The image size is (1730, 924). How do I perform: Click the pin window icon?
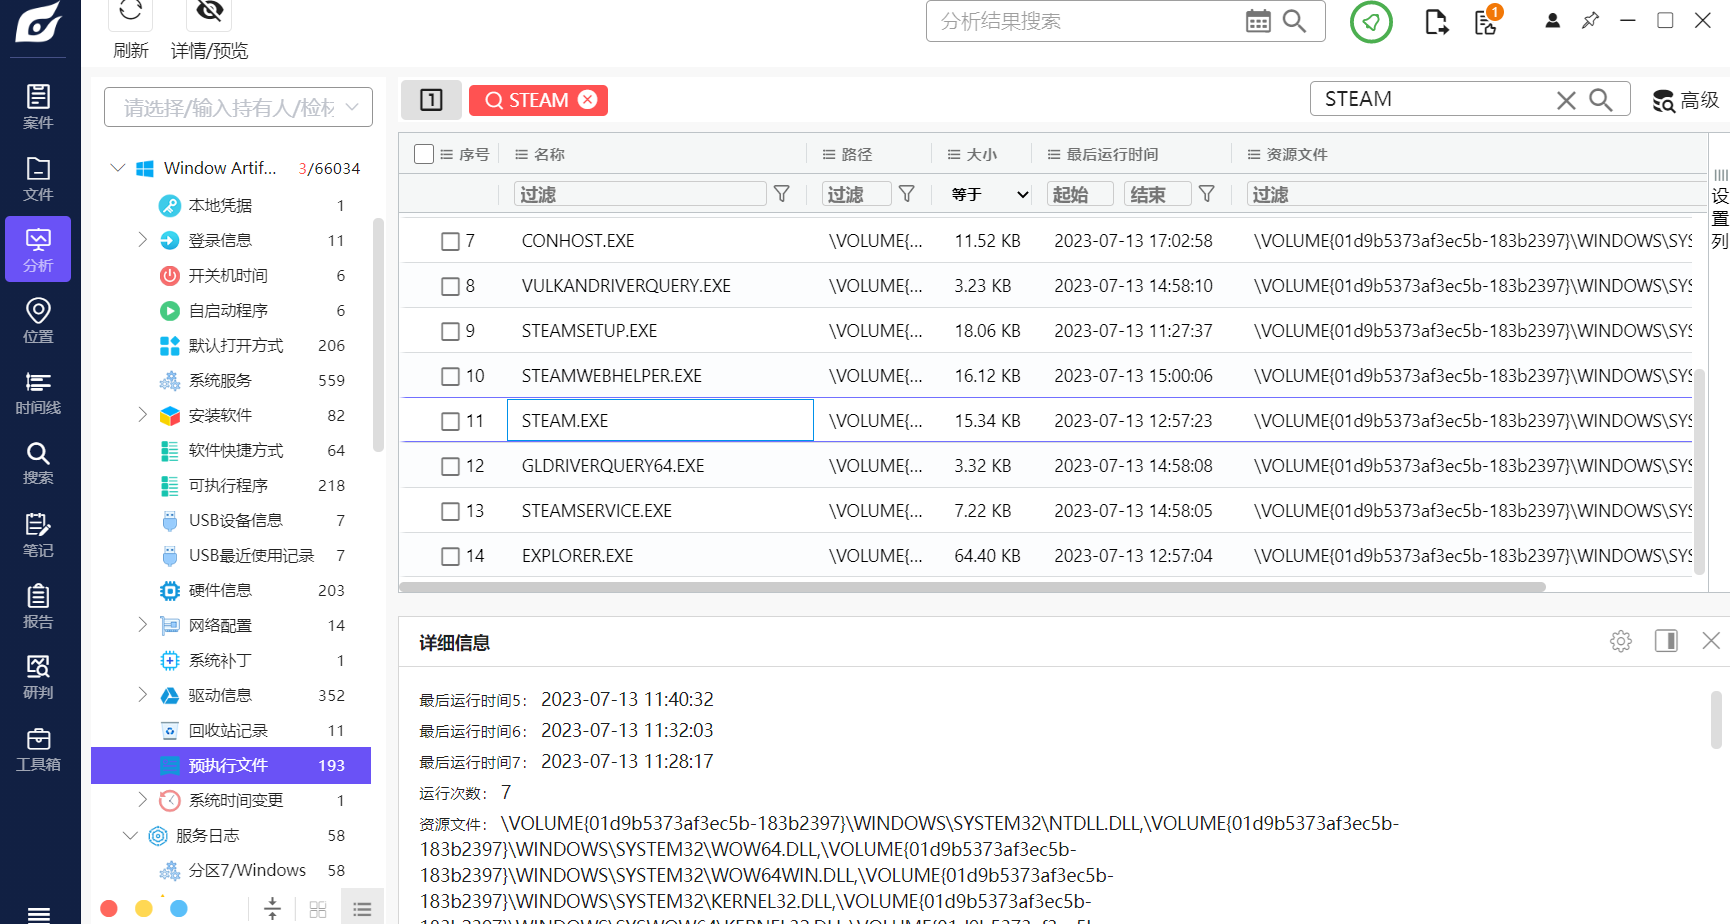click(1590, 20)
